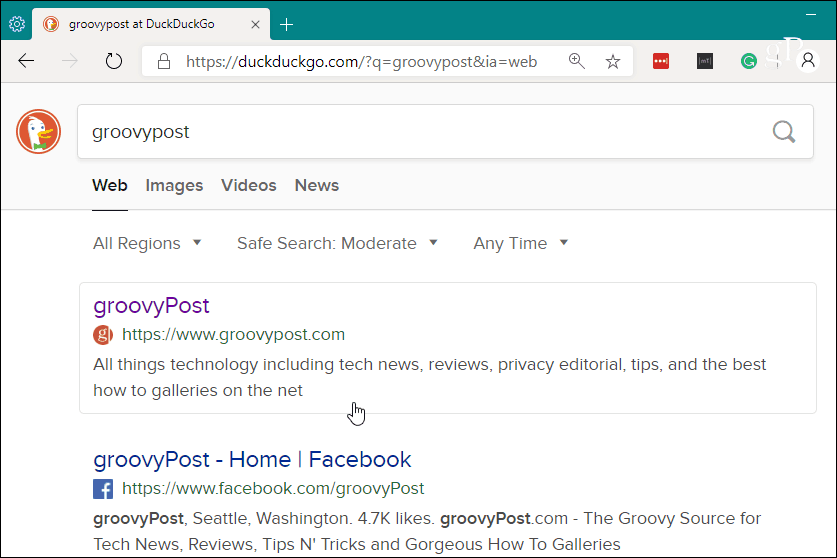Screen dimensions: 837x558
Task: Click the duckduckgo.com address bar URL
Action: pyautogui.click(x=361, y=62)
